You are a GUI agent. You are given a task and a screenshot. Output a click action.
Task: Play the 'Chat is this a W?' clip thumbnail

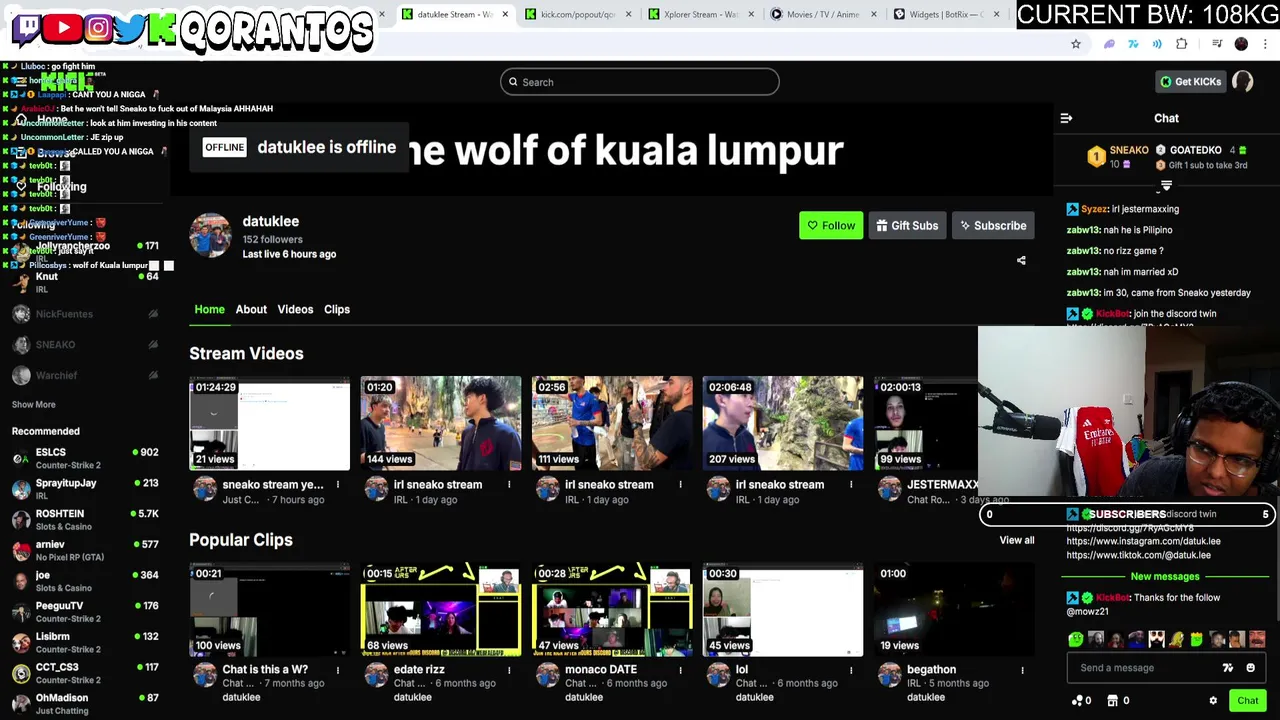pyautogui.click(x=270, y=610)
